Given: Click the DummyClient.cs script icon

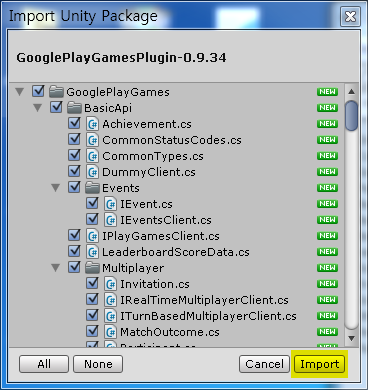Looking at the screenshot, I should click(92, 172).
